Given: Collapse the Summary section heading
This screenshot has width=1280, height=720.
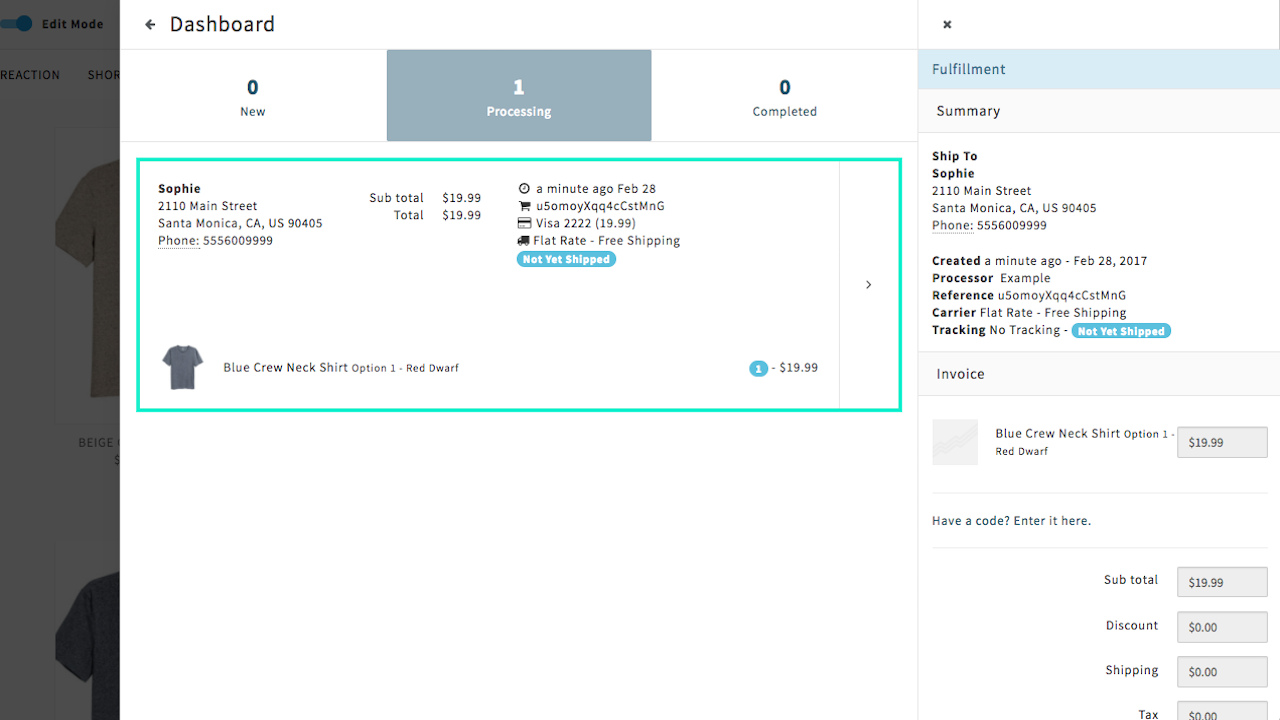Looking at the screenshot, I should (1099, 111).
